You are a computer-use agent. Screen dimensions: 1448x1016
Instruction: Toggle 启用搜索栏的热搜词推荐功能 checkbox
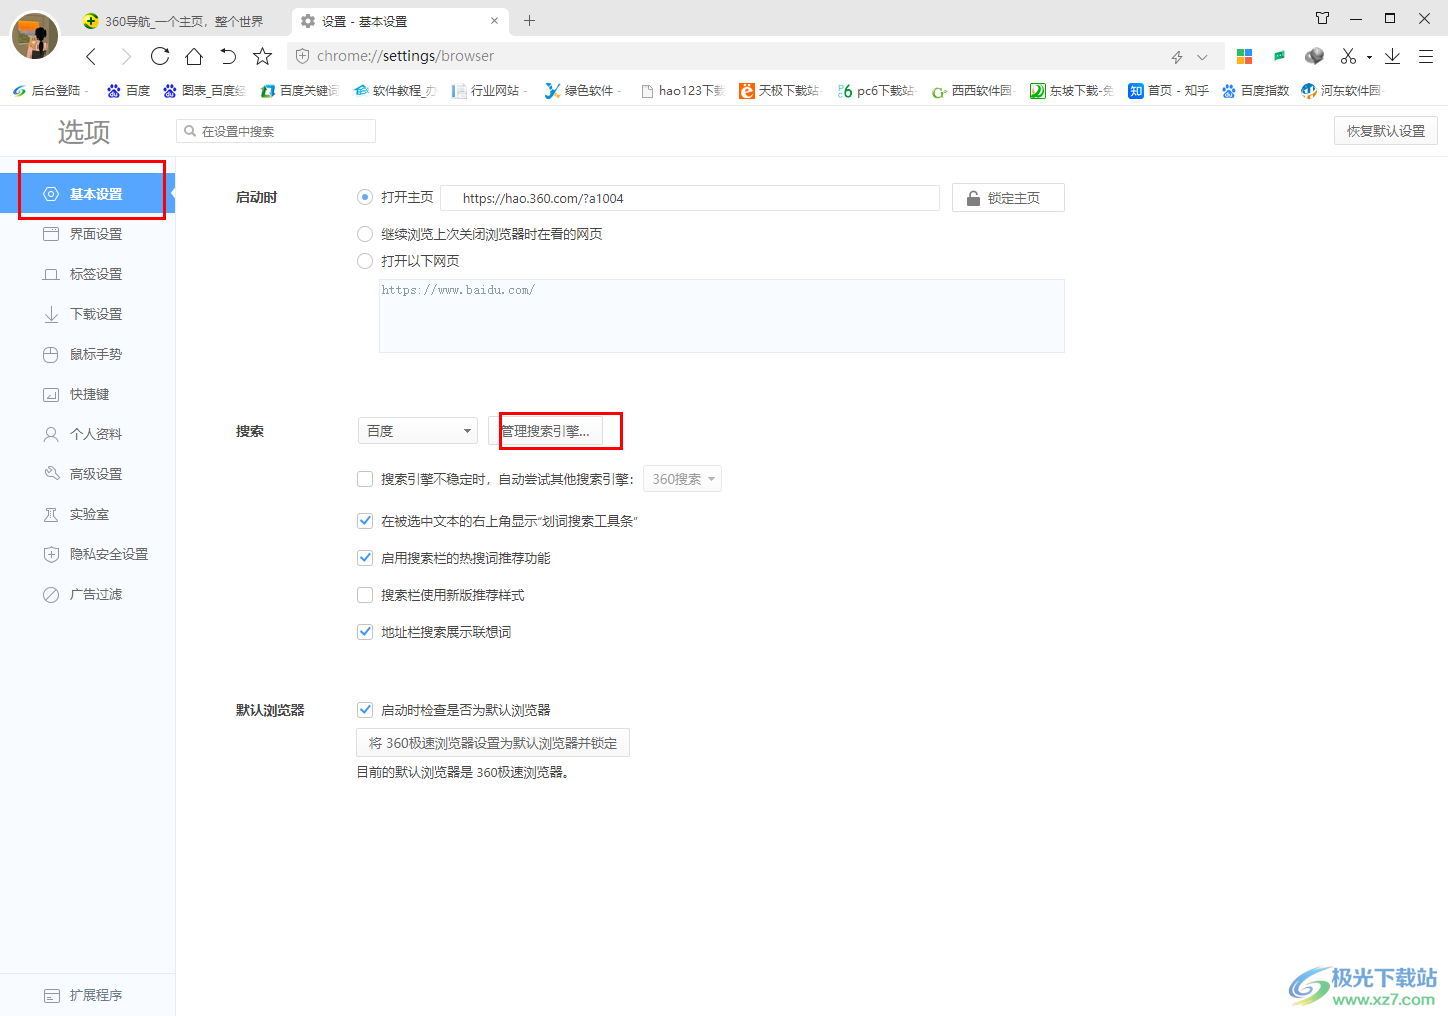click(x=365, y=558)
